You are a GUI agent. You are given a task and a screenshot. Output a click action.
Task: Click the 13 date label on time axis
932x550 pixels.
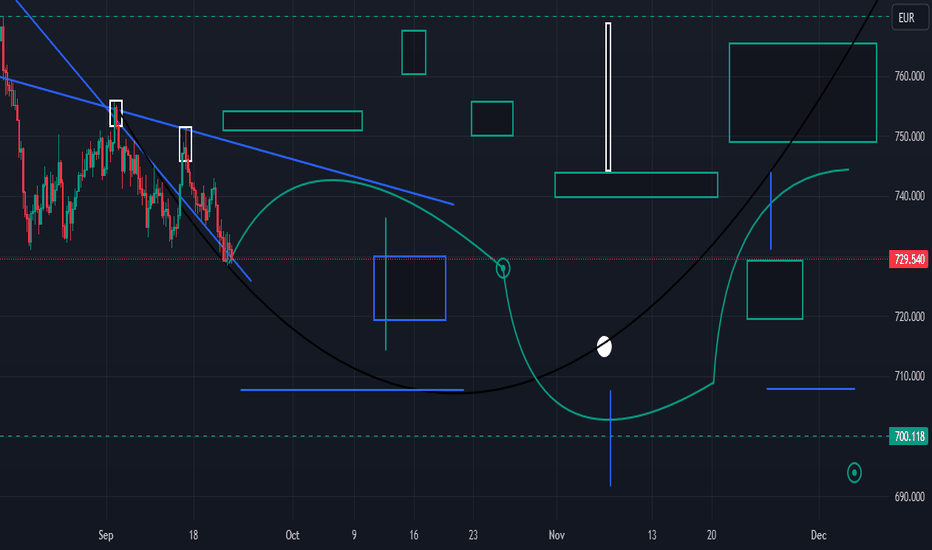pos(652,535)
